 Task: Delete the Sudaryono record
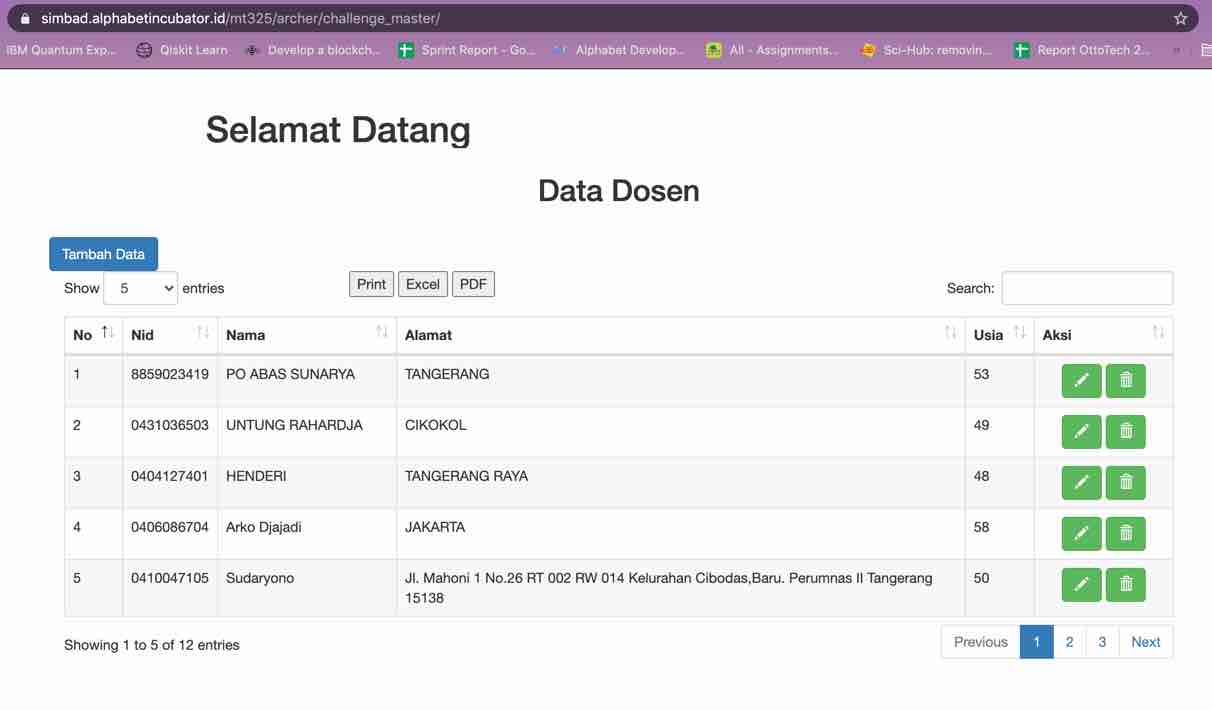pyautogui.click(x=1126, y=585)
